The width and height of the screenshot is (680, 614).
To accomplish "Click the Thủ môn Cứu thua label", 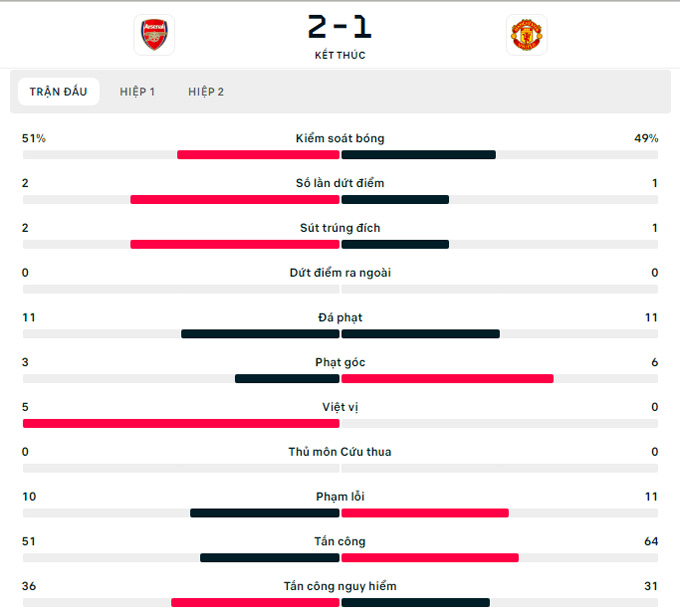I will tap(340, 452).
